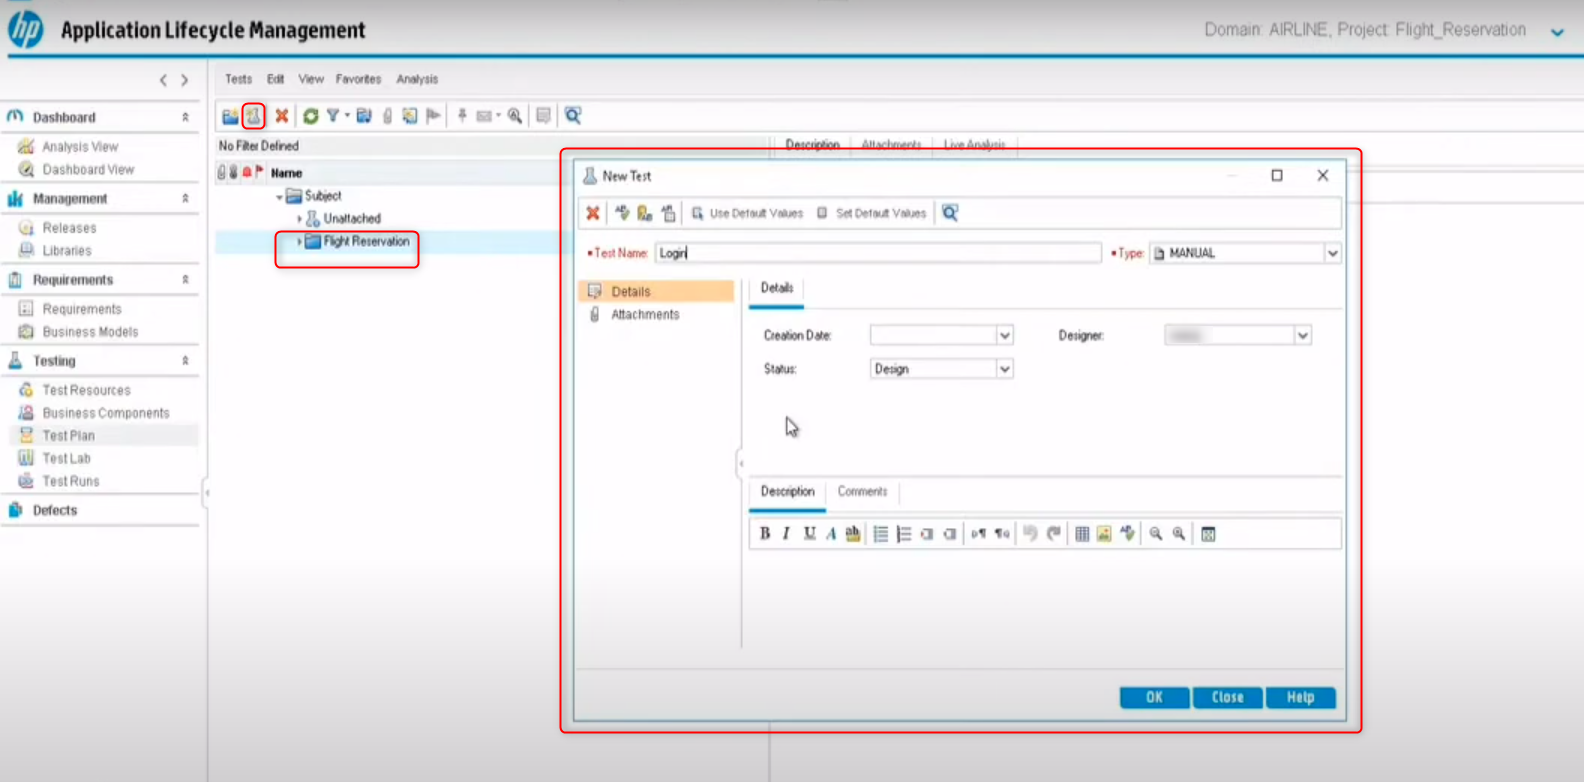Insert a table in the description editor
Viewport: 1584px width, 782px height.
point(1081,534)
